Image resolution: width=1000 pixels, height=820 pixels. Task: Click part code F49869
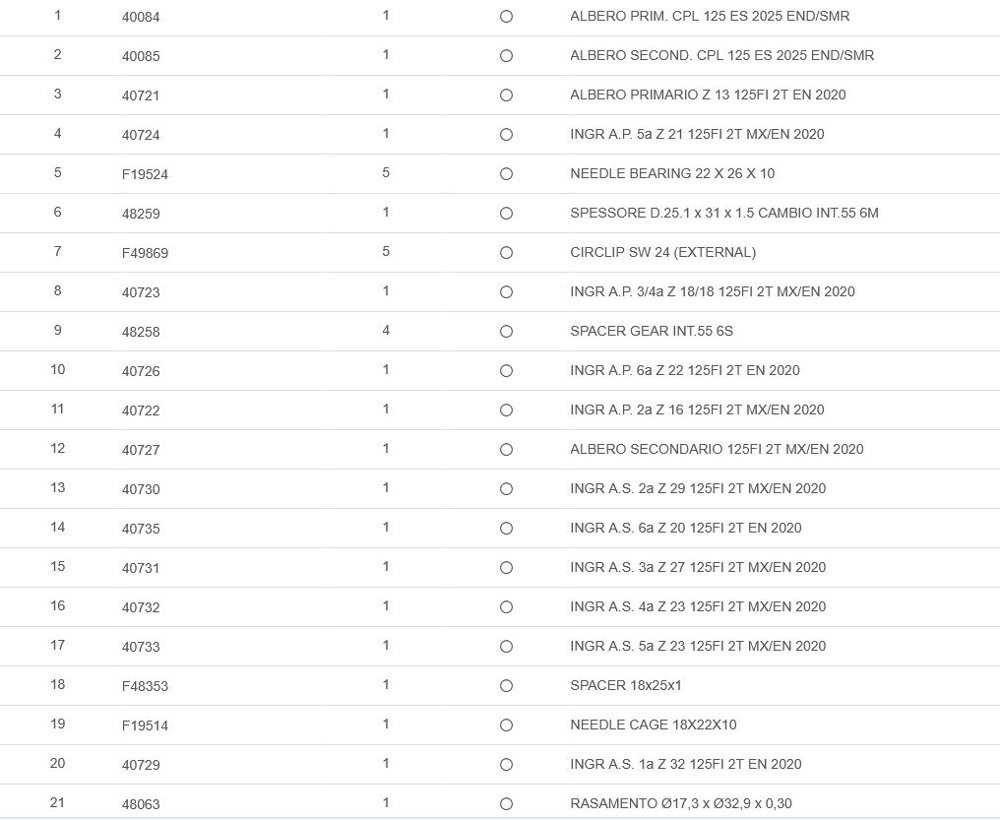[145, 253]
